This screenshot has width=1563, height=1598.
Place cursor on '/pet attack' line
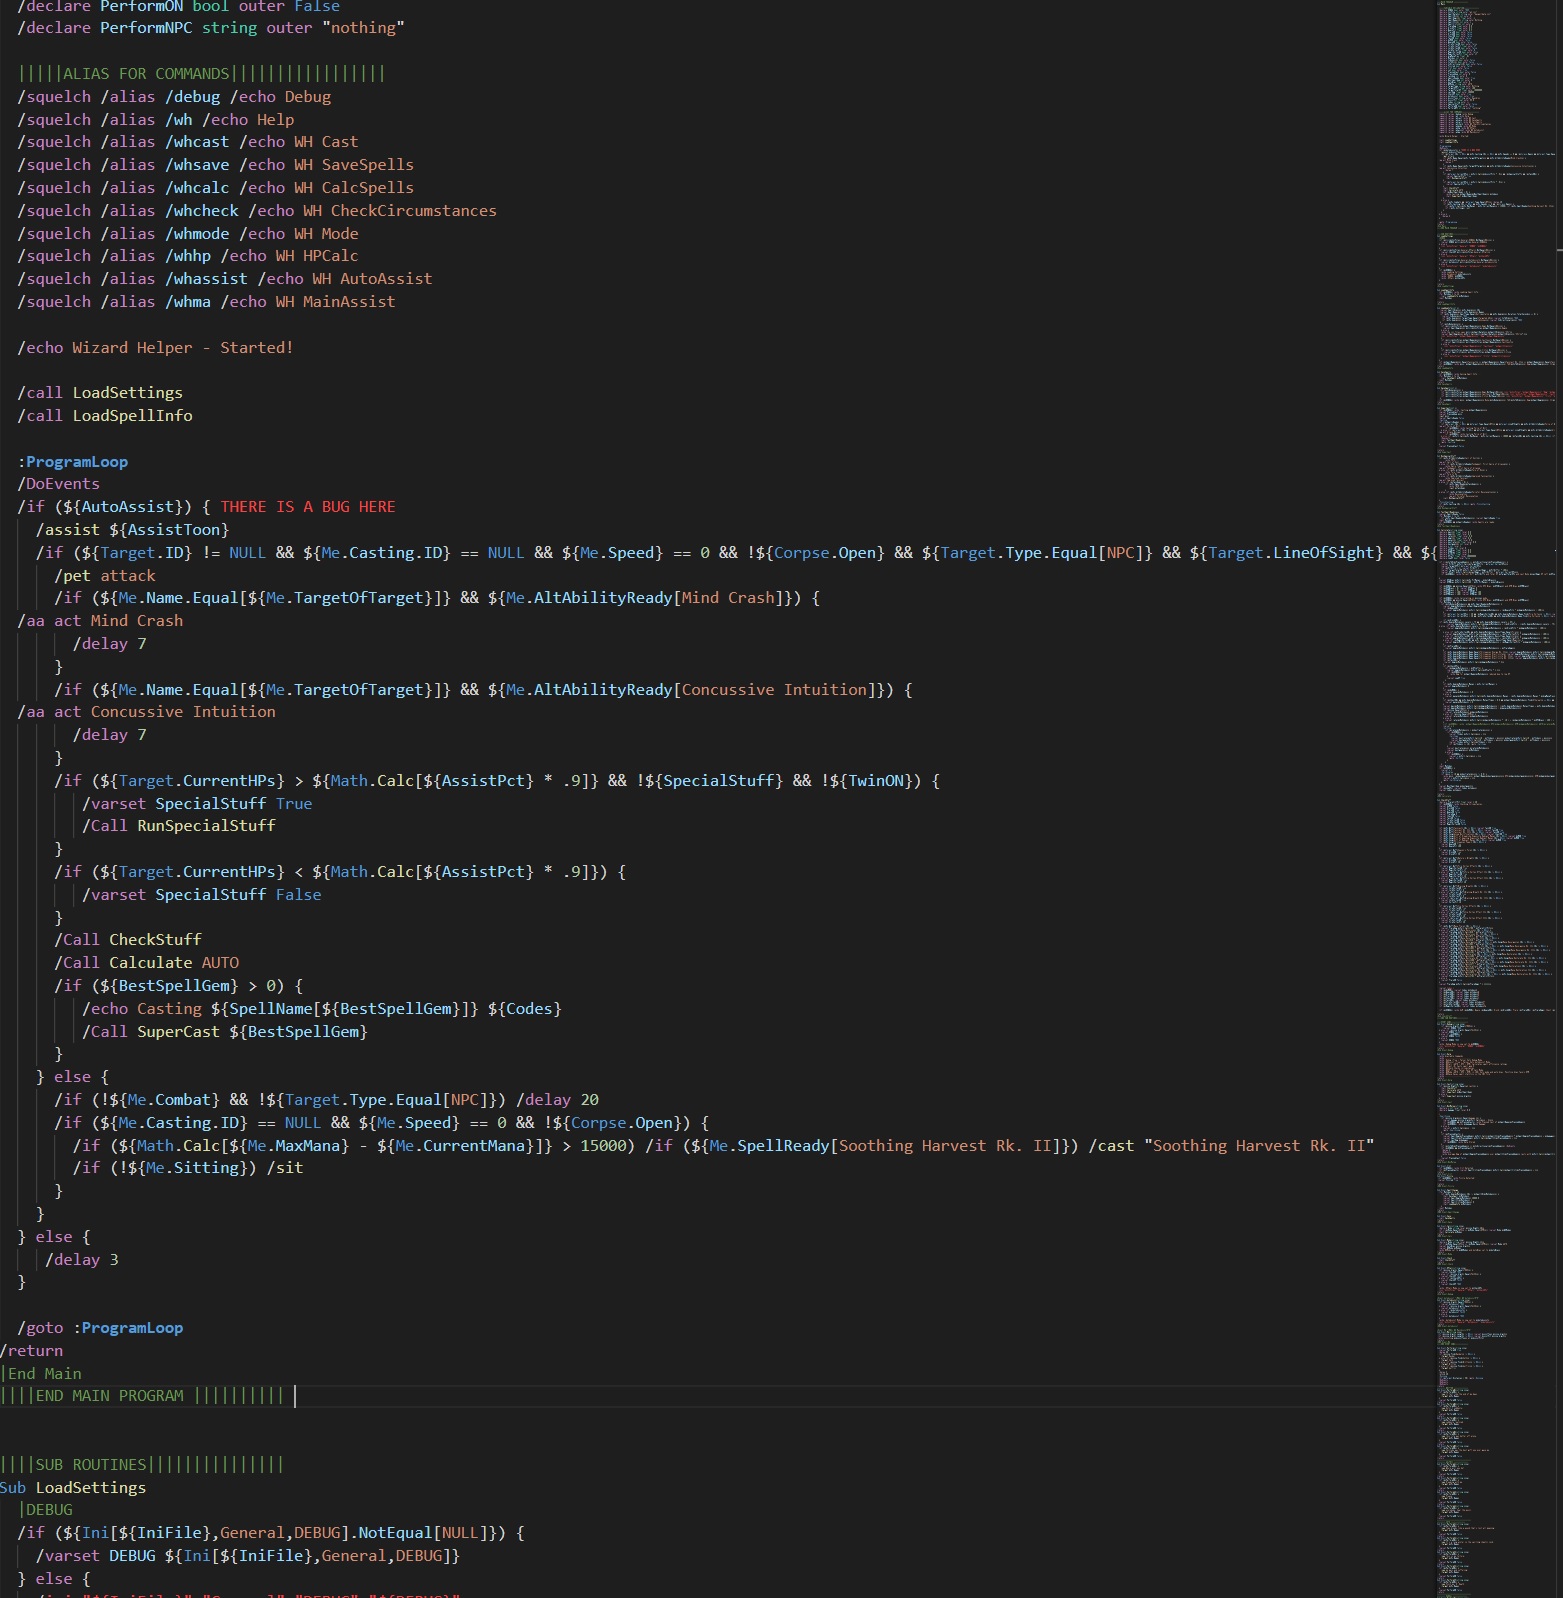[x=105, y=576]
